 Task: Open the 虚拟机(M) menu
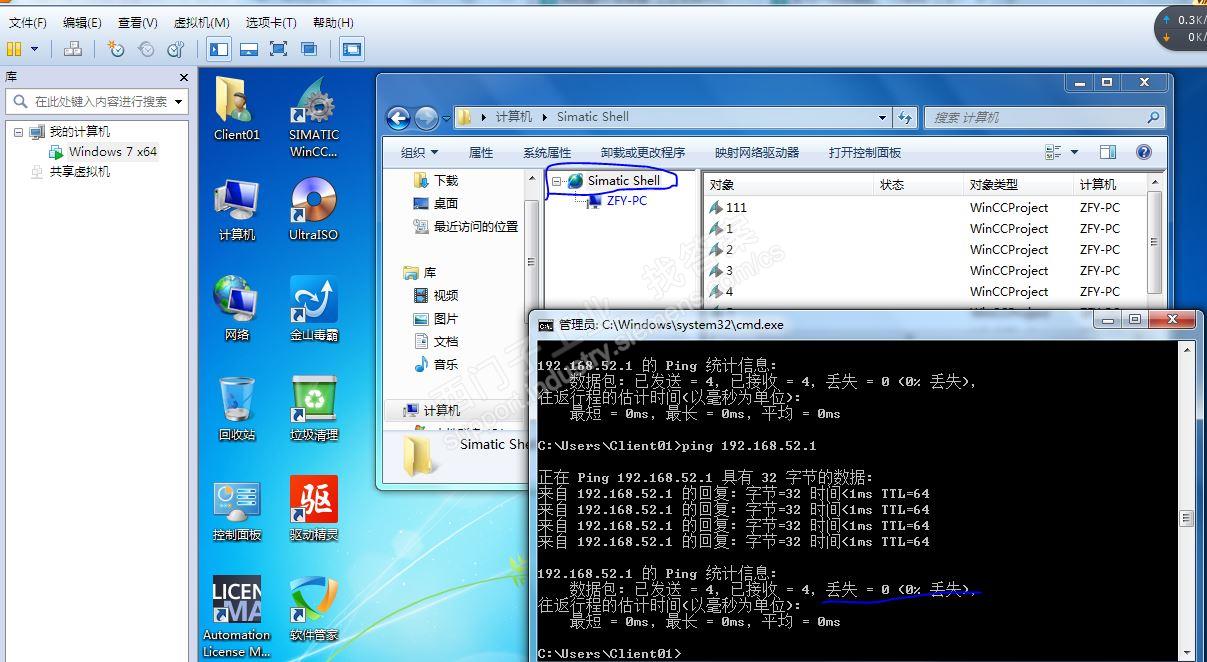coord(201,22)
